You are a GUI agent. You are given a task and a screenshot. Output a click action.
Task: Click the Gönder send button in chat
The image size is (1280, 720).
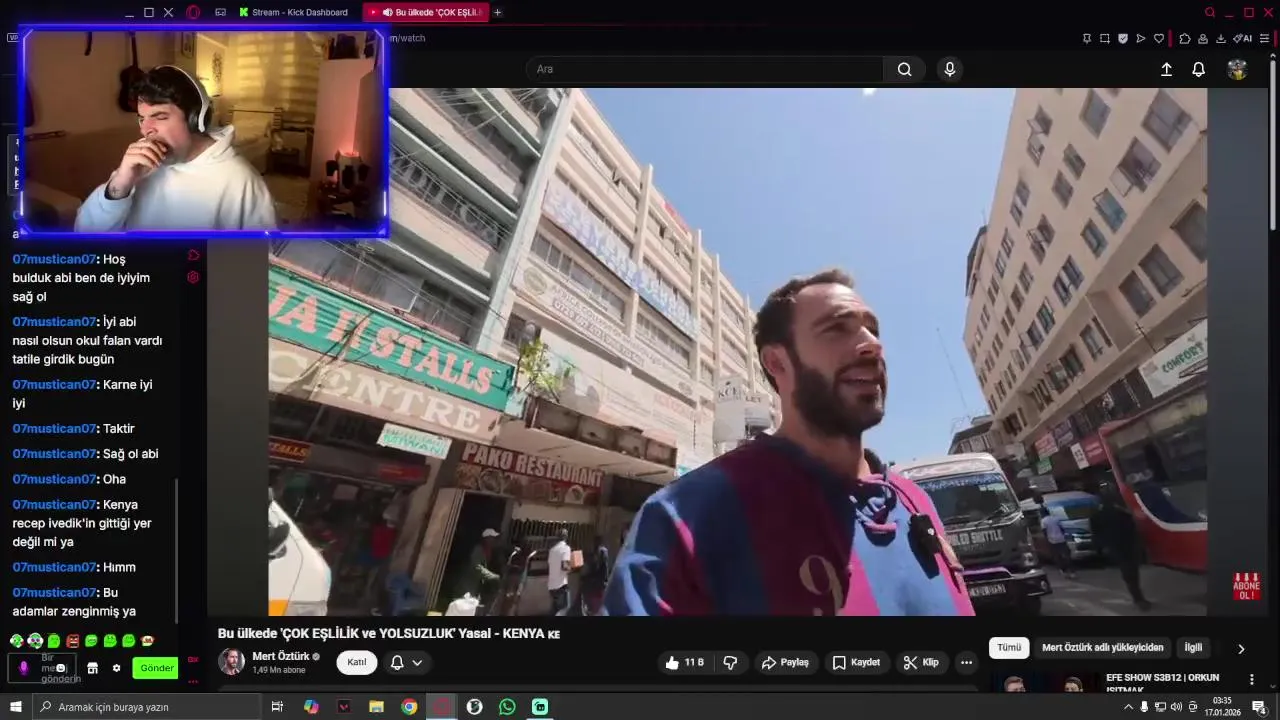coord(156,668)
